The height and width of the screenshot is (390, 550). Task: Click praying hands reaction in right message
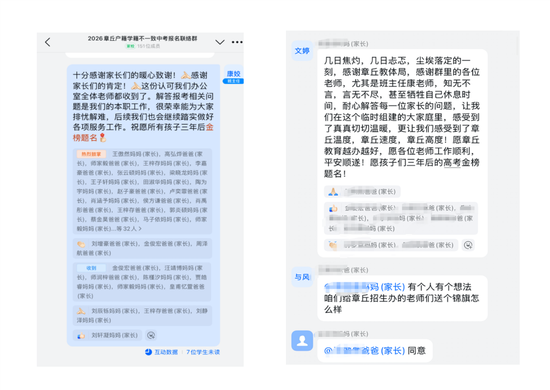[x=362, y=191]
